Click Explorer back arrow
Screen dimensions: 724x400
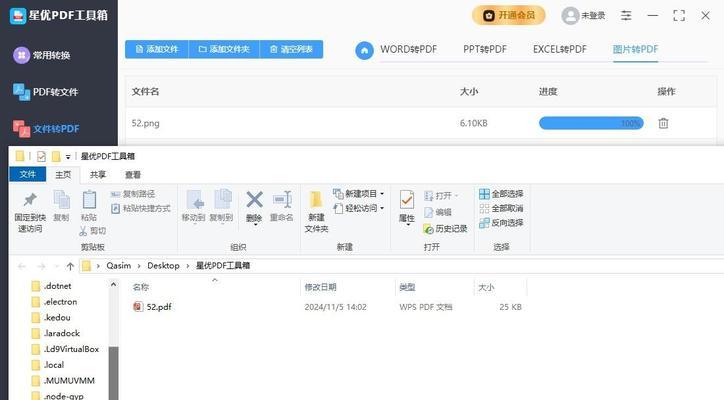coord(22,266)
